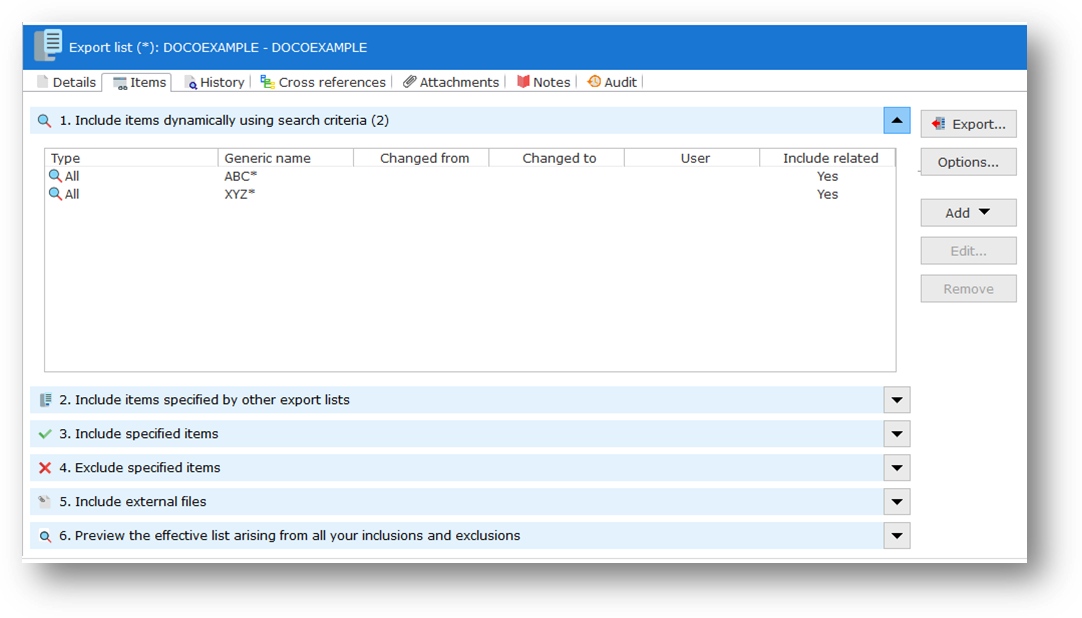Collapse section 1 search criteria with up arrow
The width and height of the screenshot is (1082, 618).
897,121
